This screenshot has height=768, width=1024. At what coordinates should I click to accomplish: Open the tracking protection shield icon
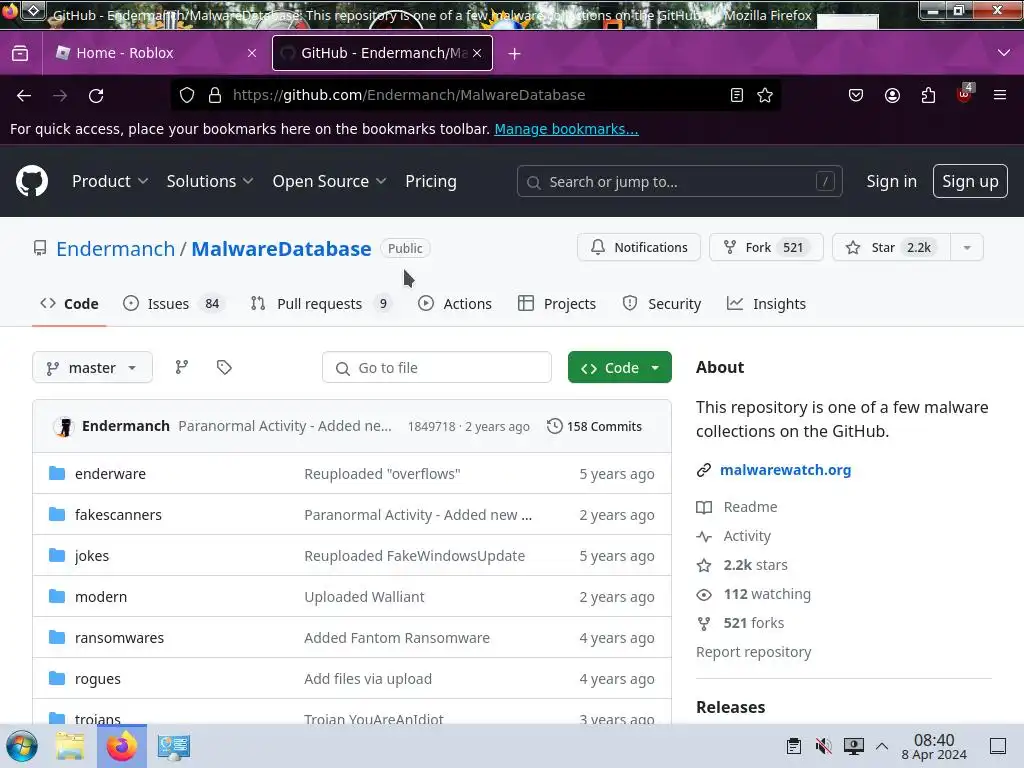(187, 95)
